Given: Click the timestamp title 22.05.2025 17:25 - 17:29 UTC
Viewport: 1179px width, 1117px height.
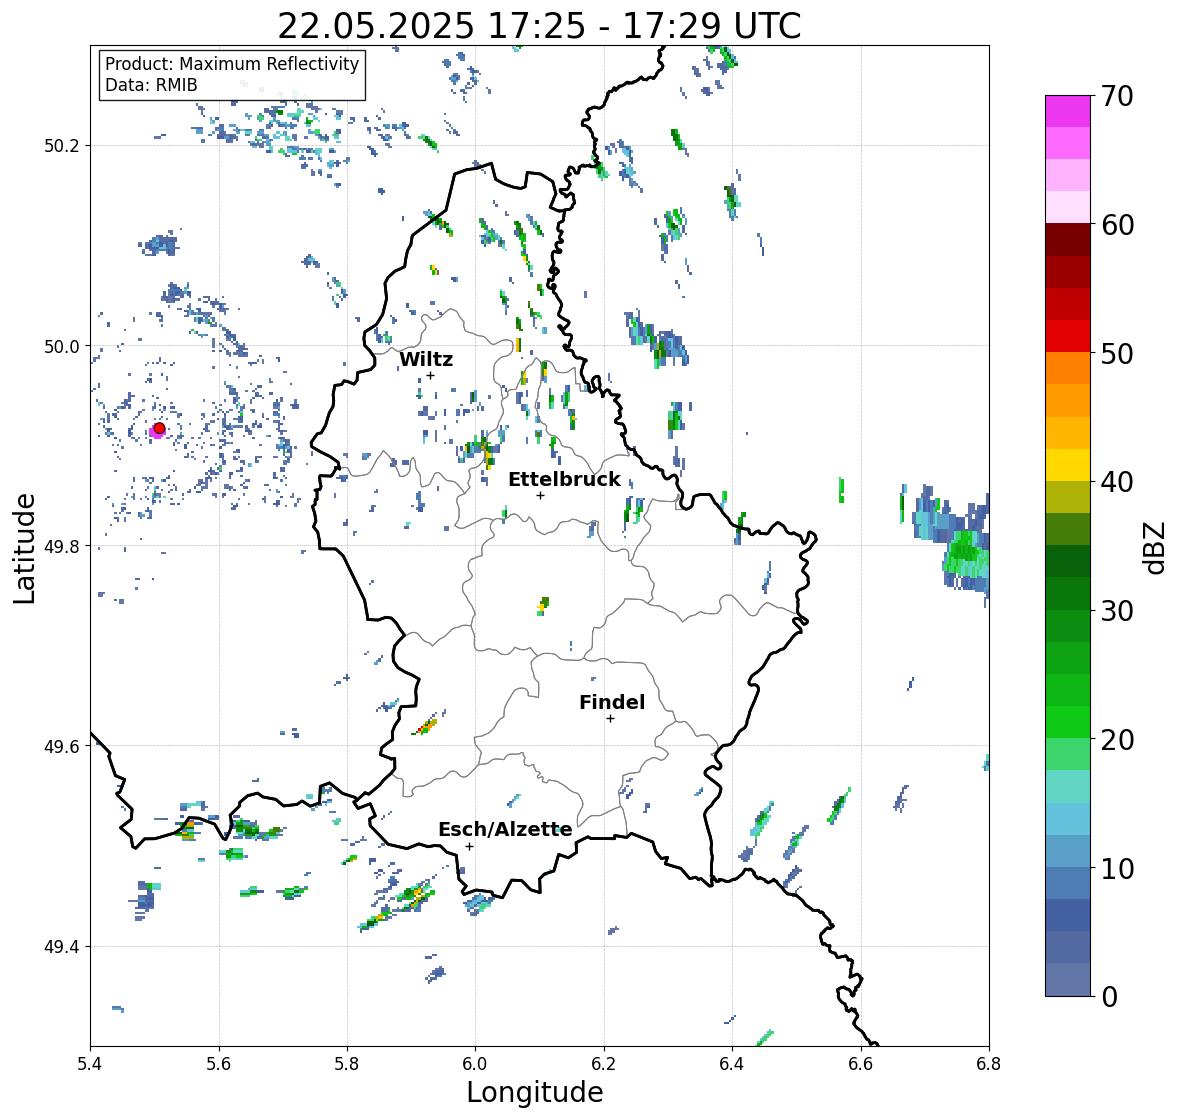Looking at the screenshot, I should point(539,26).
